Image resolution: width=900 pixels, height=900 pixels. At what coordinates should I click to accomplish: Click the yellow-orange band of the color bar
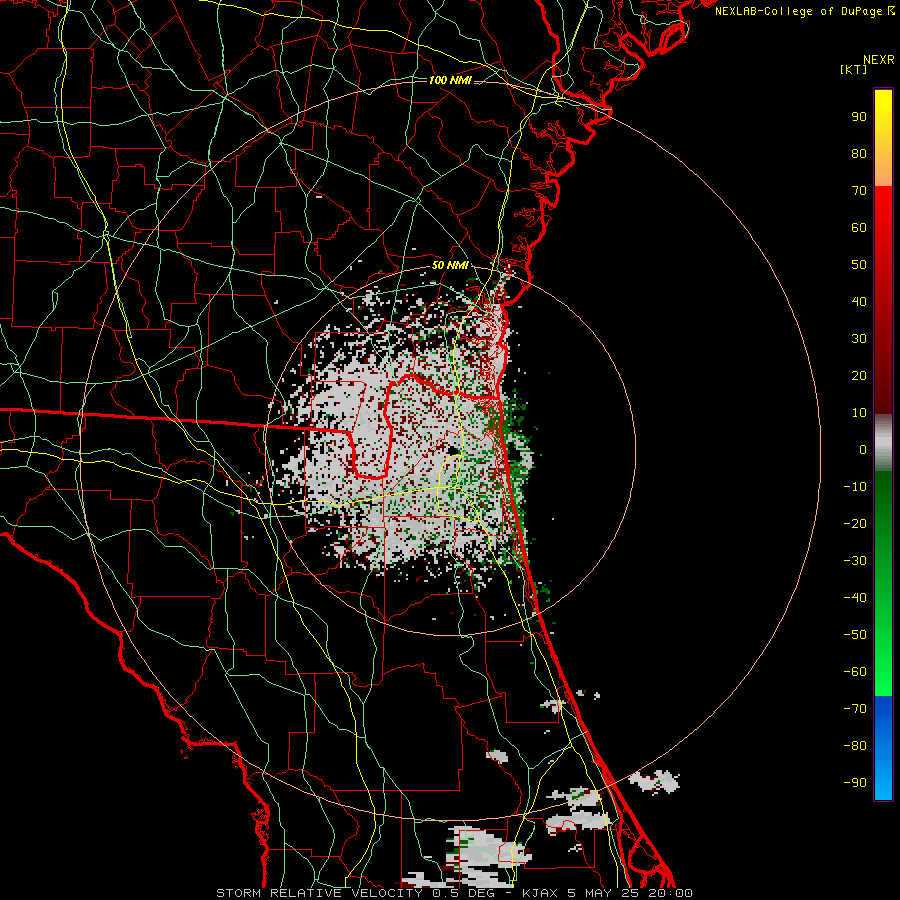[883, 138]
